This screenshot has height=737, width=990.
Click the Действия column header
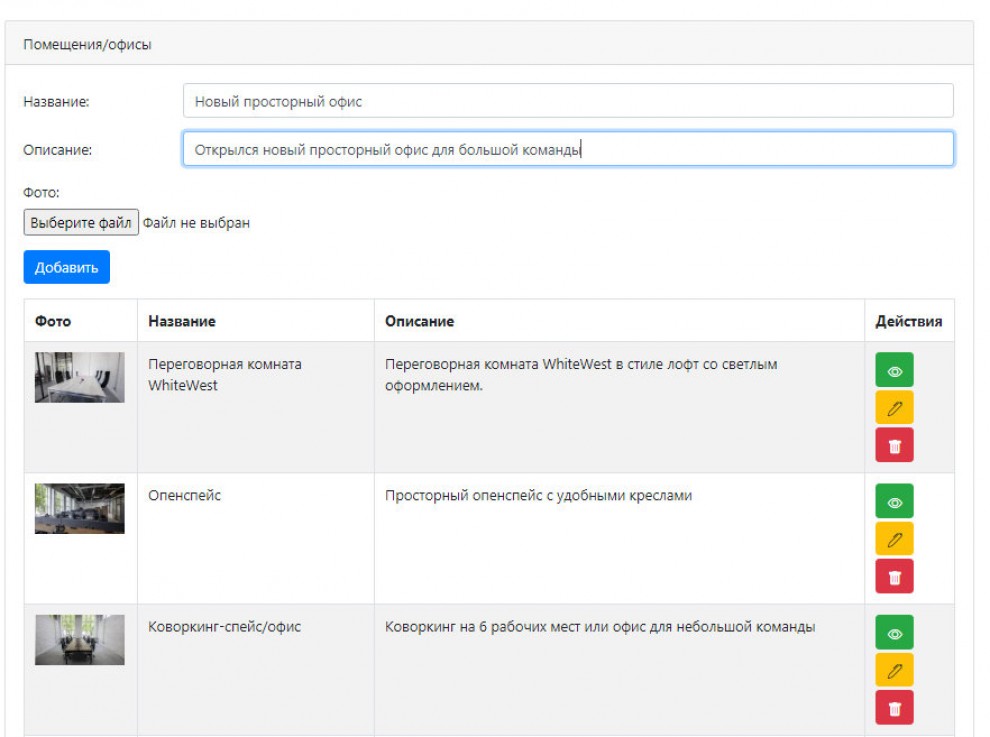pyautogui.click(x=909, y=321)
